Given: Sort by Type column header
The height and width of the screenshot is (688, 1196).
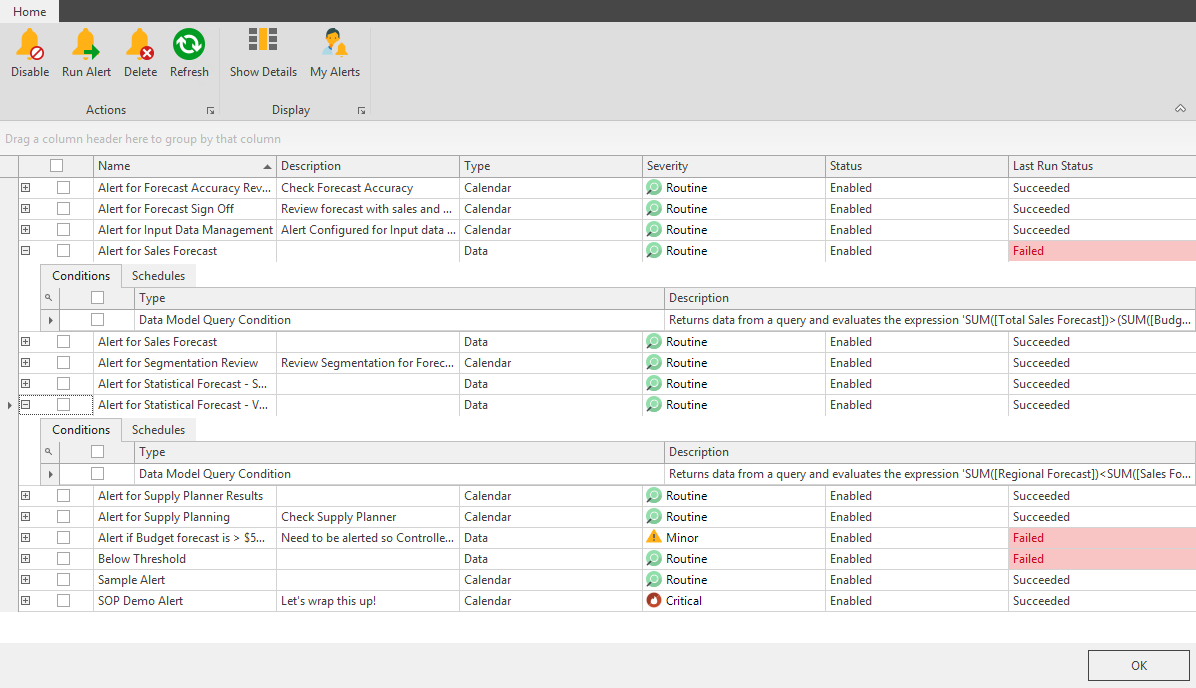Looking at the screenshot, I should (551, 166).
